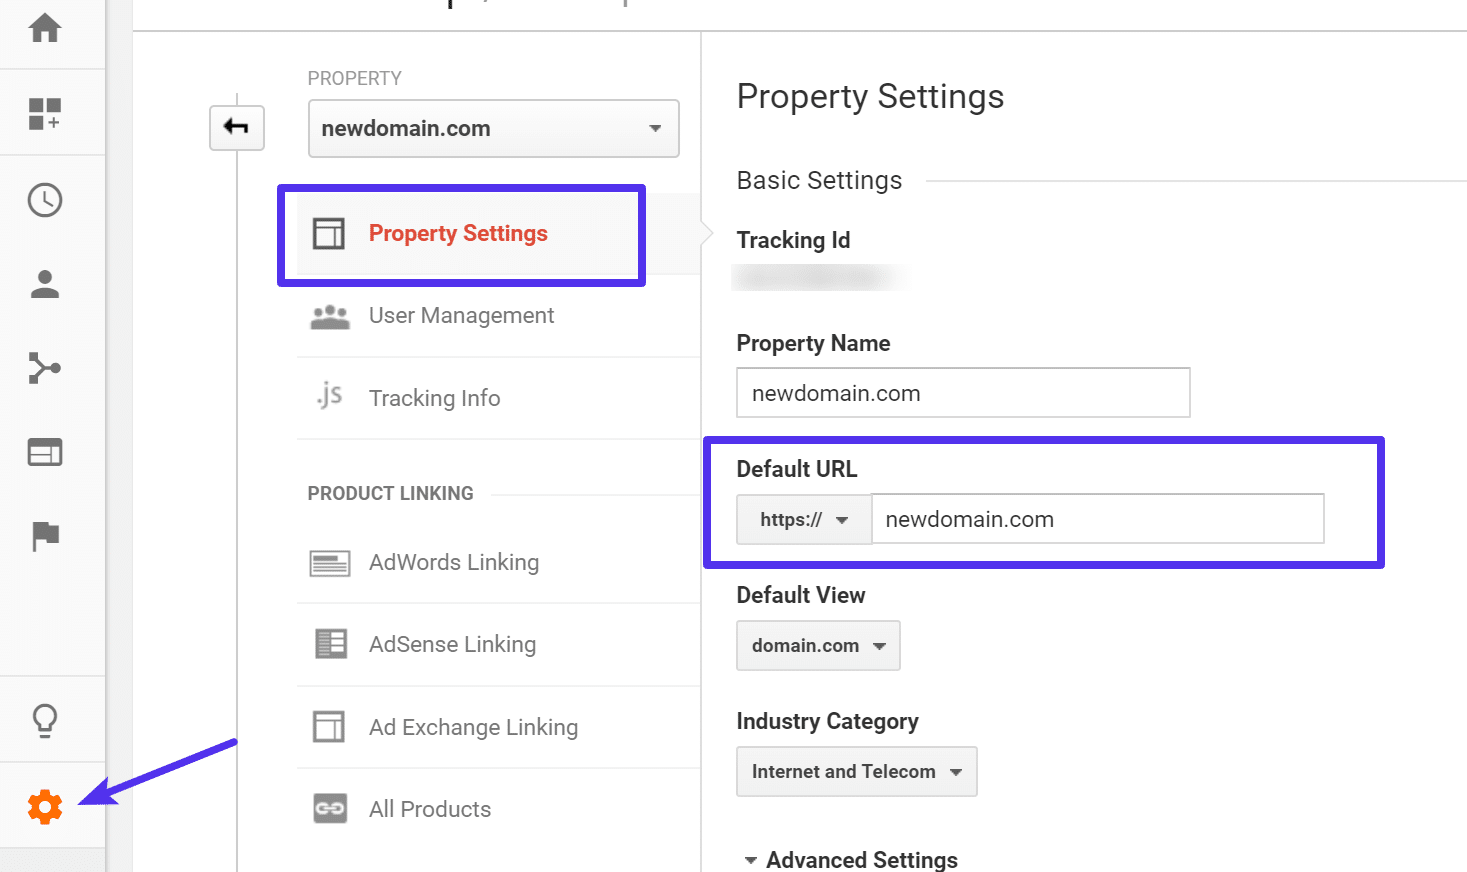
Task: Open the Default View dropdown
Action: (x=817, y=645)
